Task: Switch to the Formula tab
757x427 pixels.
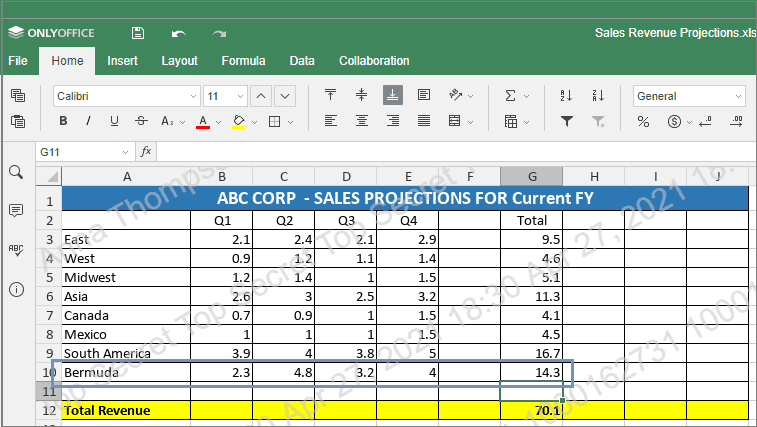Action: coord(243,61)
